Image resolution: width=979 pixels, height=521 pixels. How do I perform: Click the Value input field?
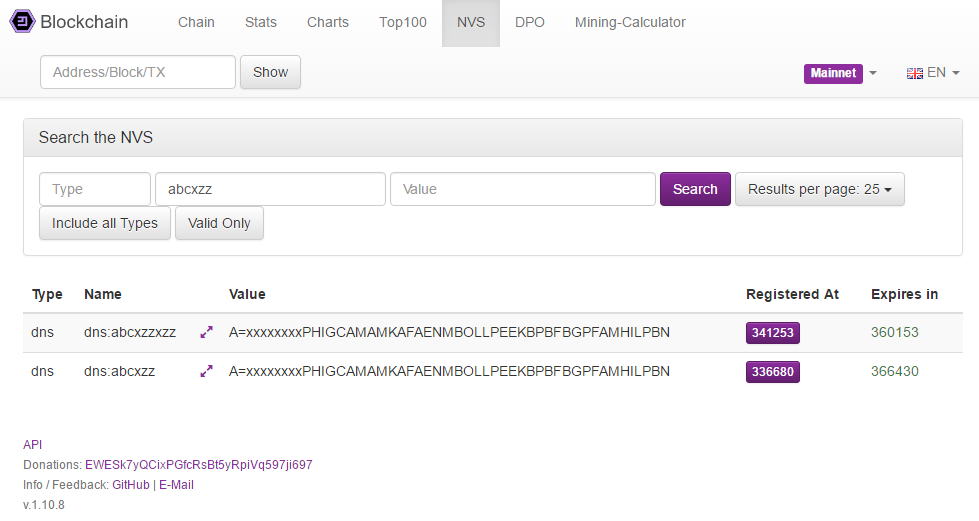click(523, 189)
